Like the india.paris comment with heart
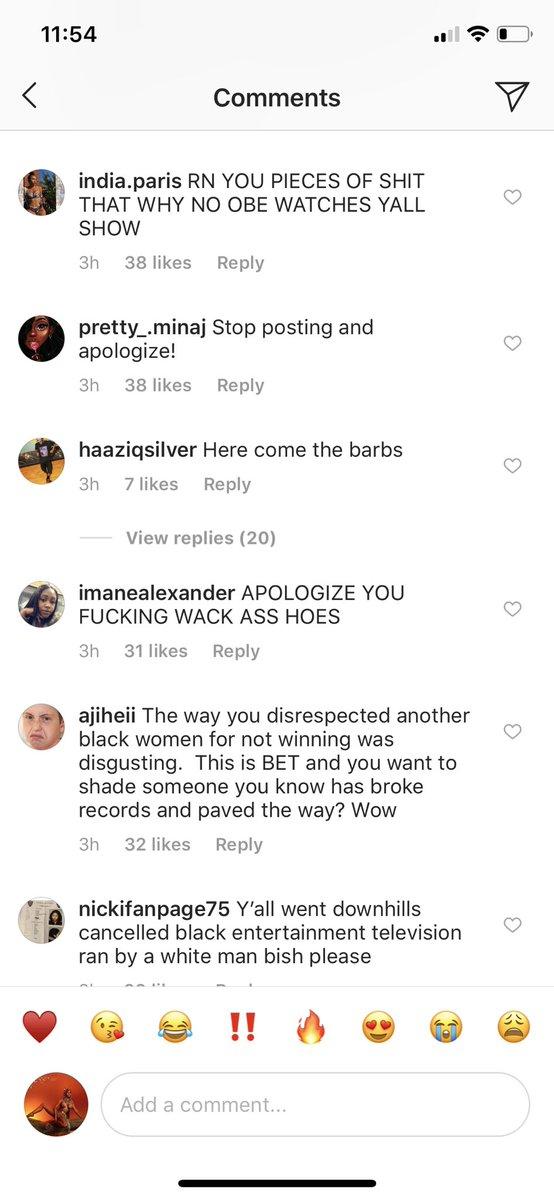 coord(512,197)
